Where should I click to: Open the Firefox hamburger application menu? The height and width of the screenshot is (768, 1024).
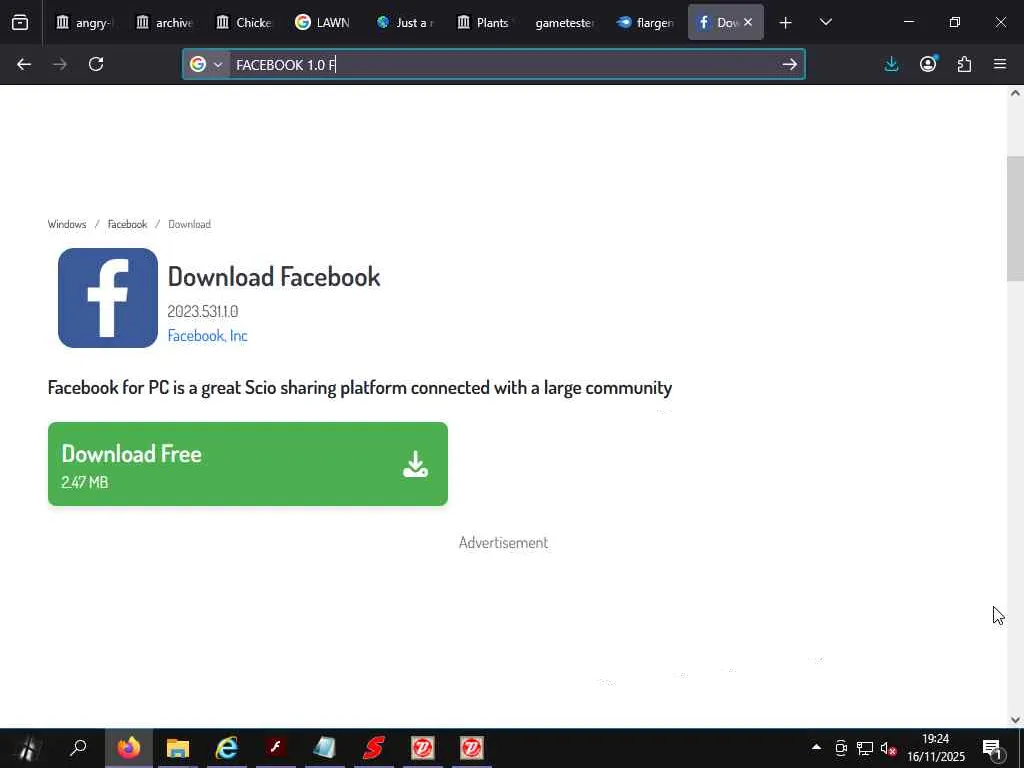coord(1000,64)
